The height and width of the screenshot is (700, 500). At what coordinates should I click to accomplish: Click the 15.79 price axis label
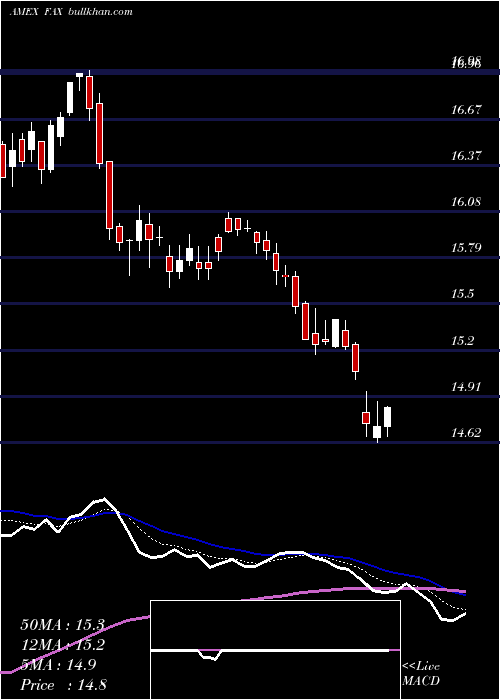(x=466, y=248)
